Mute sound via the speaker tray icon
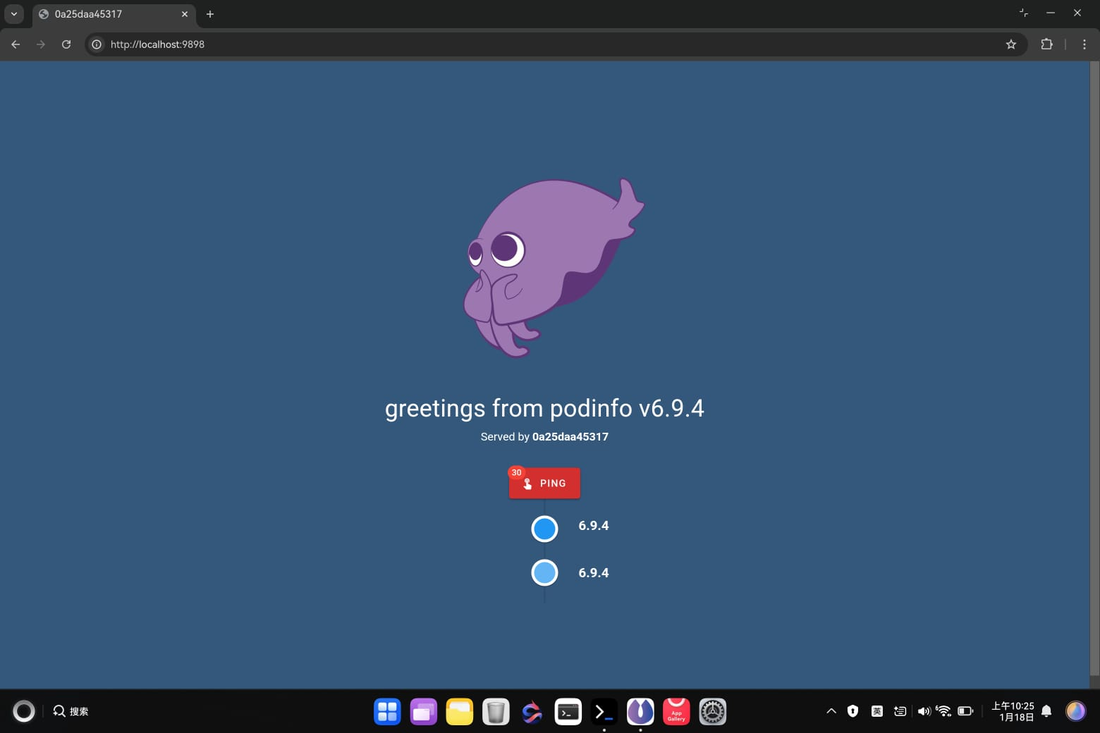This screenshot has height=733, width=1100. (922, 710)
